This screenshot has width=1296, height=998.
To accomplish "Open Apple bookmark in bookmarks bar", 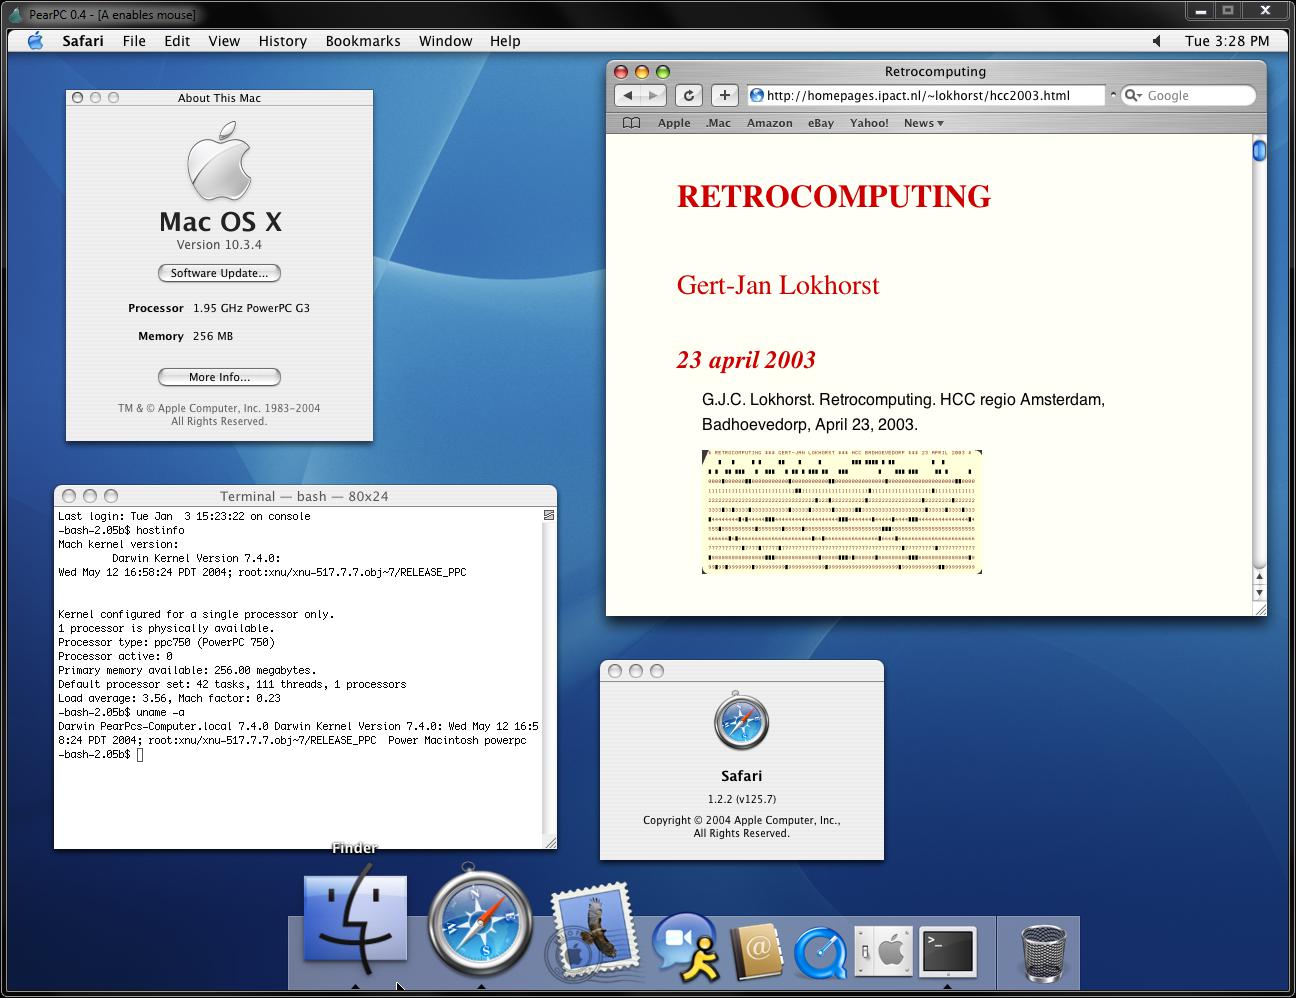I will (x=674, y=123).
